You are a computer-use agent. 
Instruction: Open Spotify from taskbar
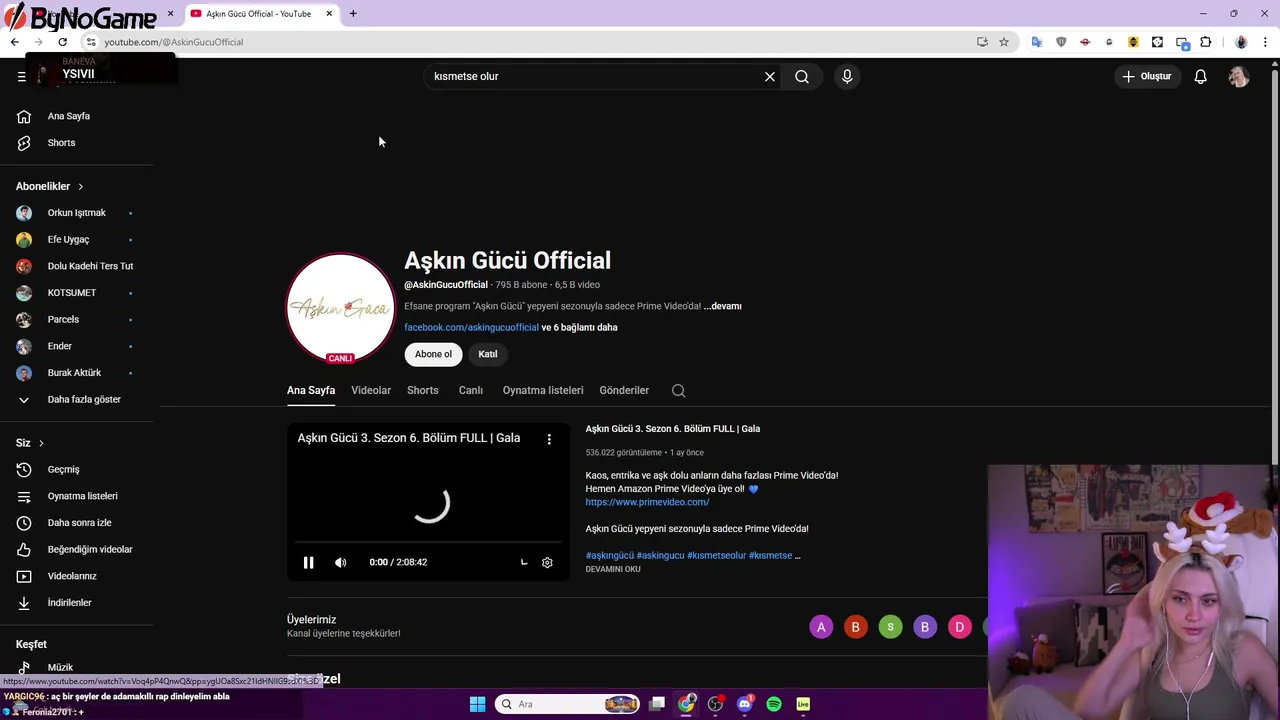point(774,704)
